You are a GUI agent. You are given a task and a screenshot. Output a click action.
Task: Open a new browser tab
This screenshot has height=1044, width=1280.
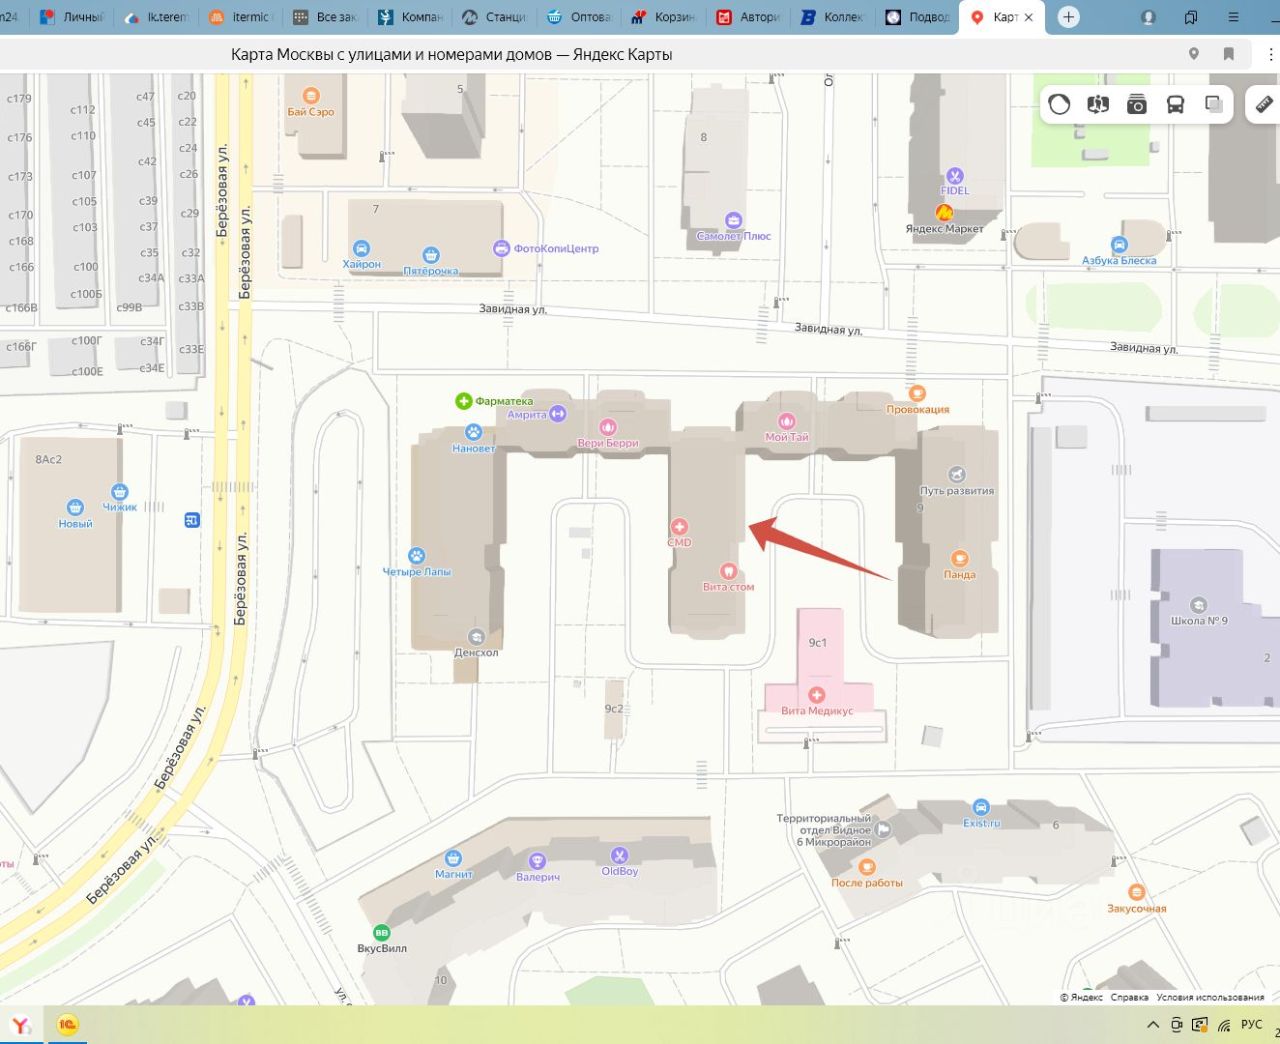click(x=1069, y=17)
